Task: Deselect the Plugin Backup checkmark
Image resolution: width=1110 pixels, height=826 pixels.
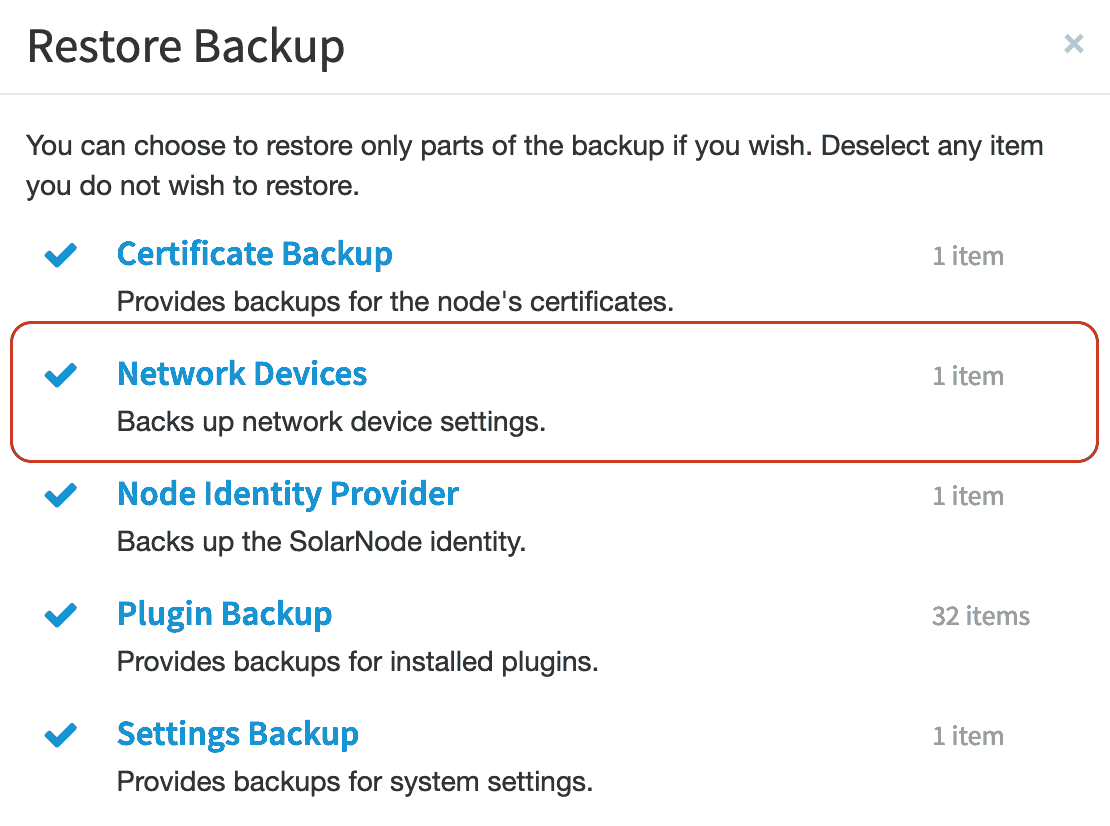Action: click(x=61, y=615)
